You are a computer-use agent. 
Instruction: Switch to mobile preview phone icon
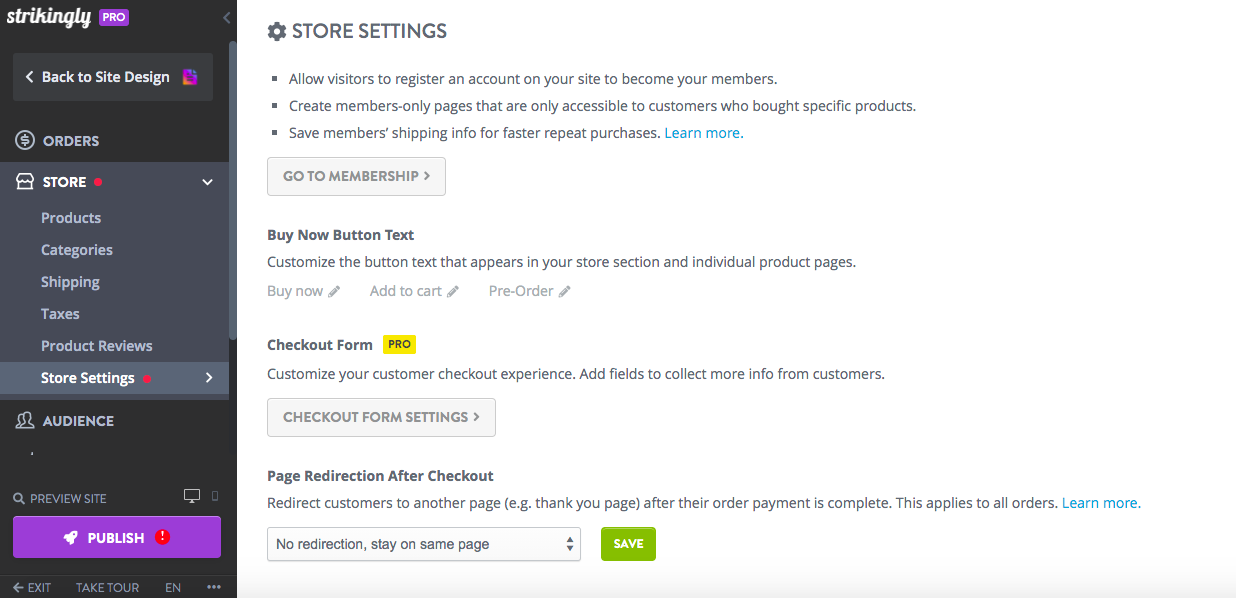pos(215,497)
